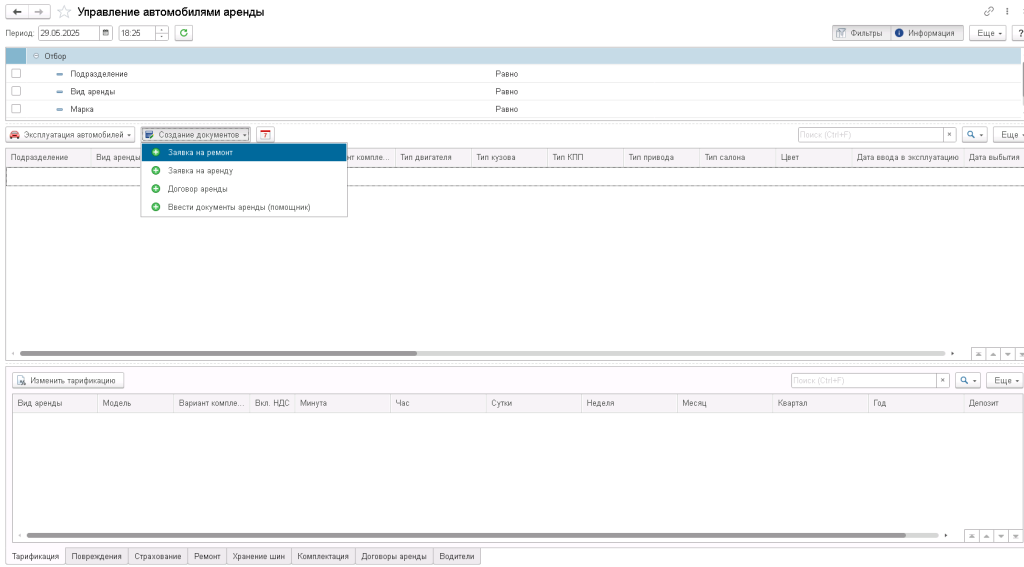Select Заявка на аренду from menu

point(200,171)
